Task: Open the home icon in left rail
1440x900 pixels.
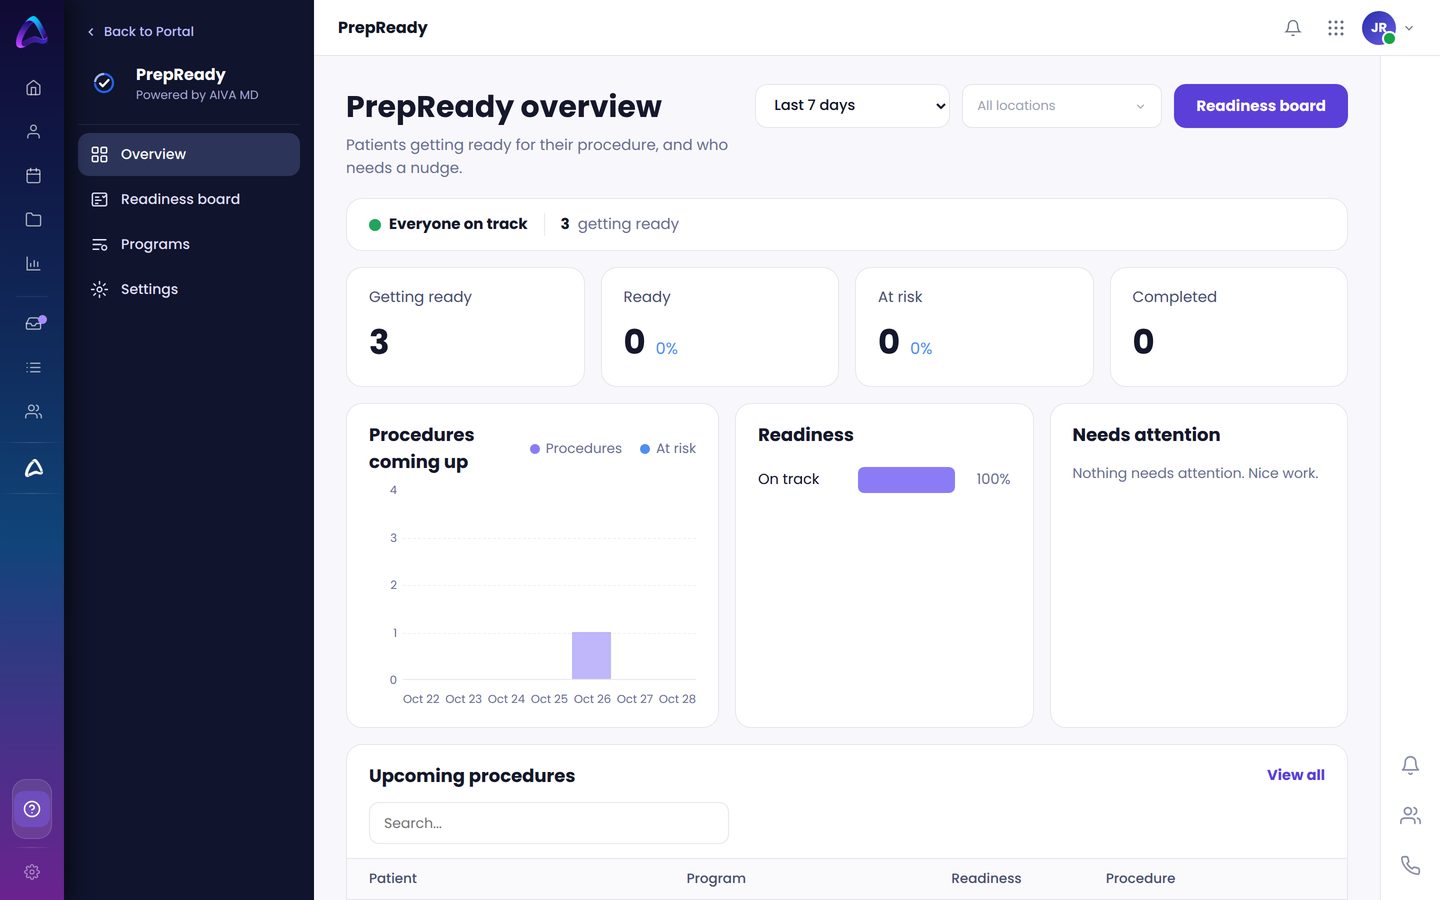Action: pyautogui.click(x=33, y=88)
